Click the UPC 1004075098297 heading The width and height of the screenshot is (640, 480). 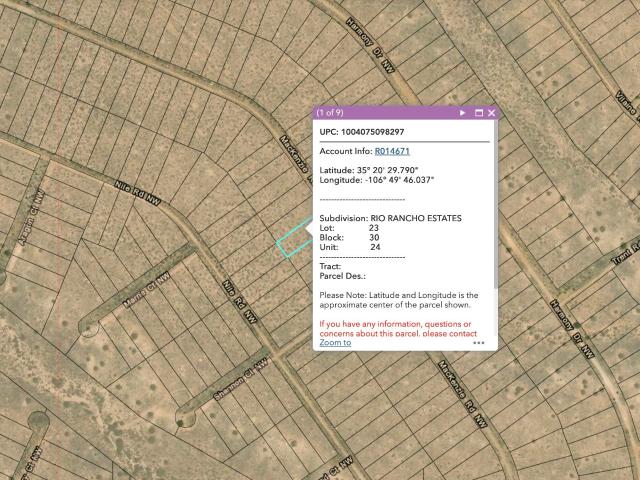click(x=362, y=132)
